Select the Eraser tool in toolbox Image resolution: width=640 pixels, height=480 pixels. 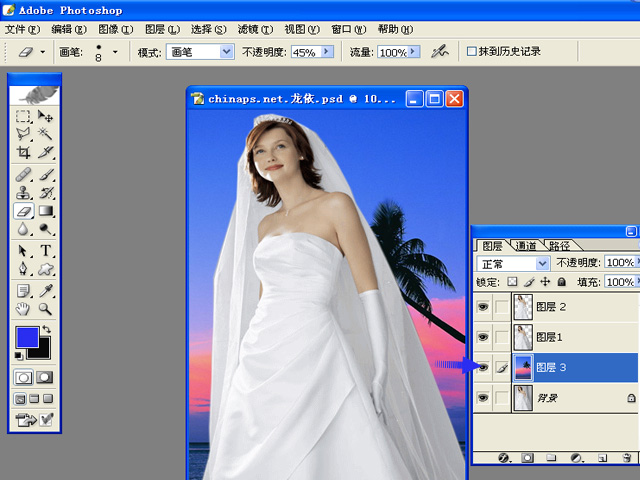(23, 211)
